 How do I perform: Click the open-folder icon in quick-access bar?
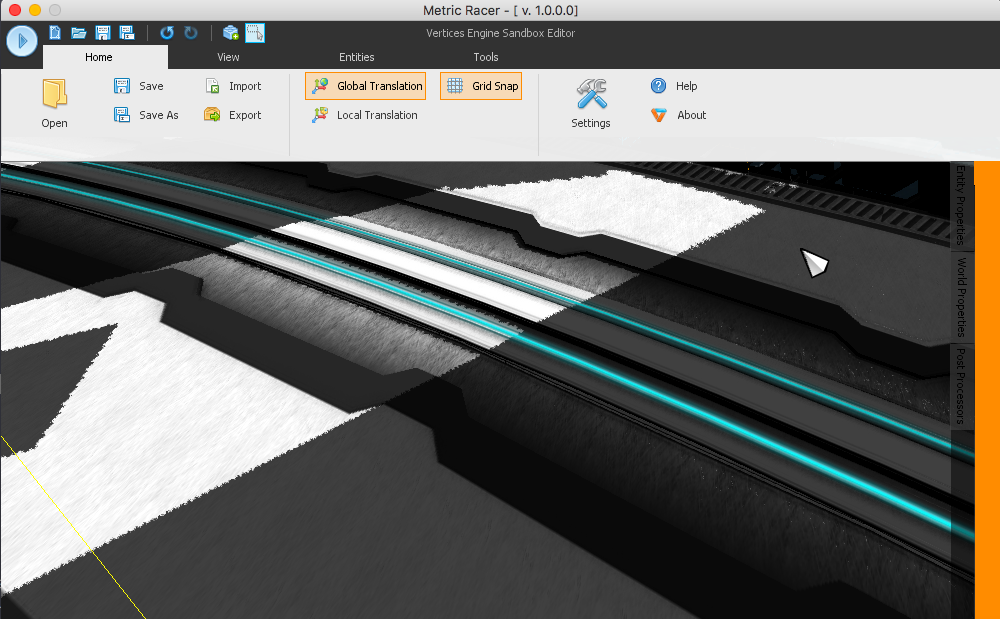[78, 33]
